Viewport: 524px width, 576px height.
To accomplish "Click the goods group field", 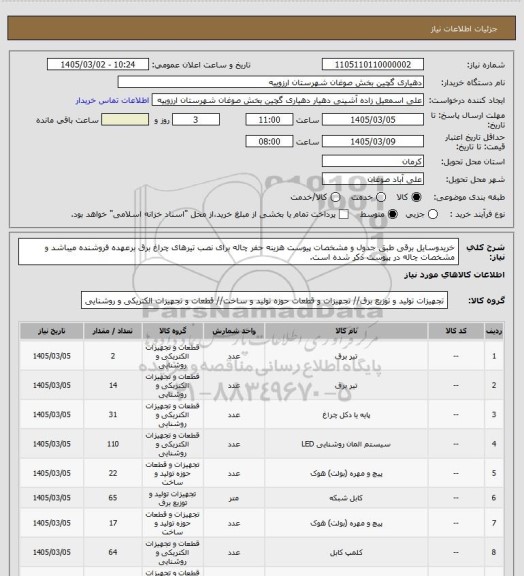I will (264, 301).
